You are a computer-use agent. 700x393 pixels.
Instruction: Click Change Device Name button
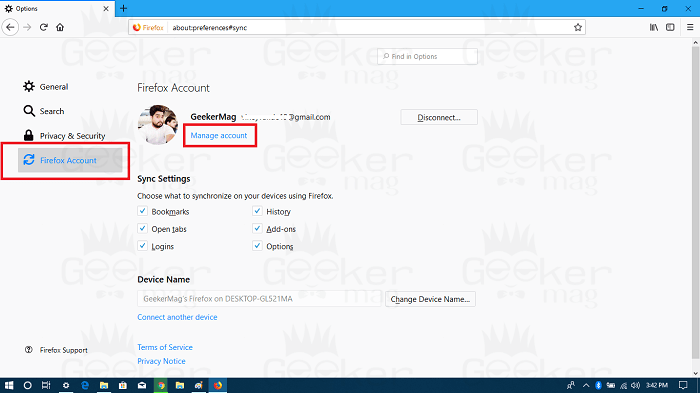[430, 299]
